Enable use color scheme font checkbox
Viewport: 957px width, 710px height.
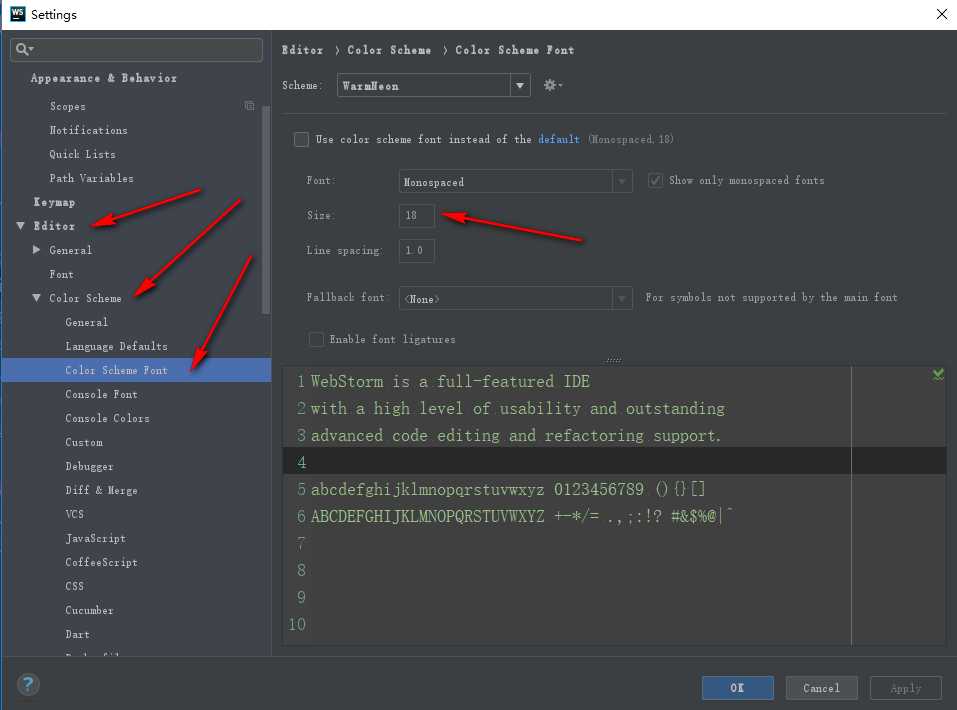click(x=302, y=140)
